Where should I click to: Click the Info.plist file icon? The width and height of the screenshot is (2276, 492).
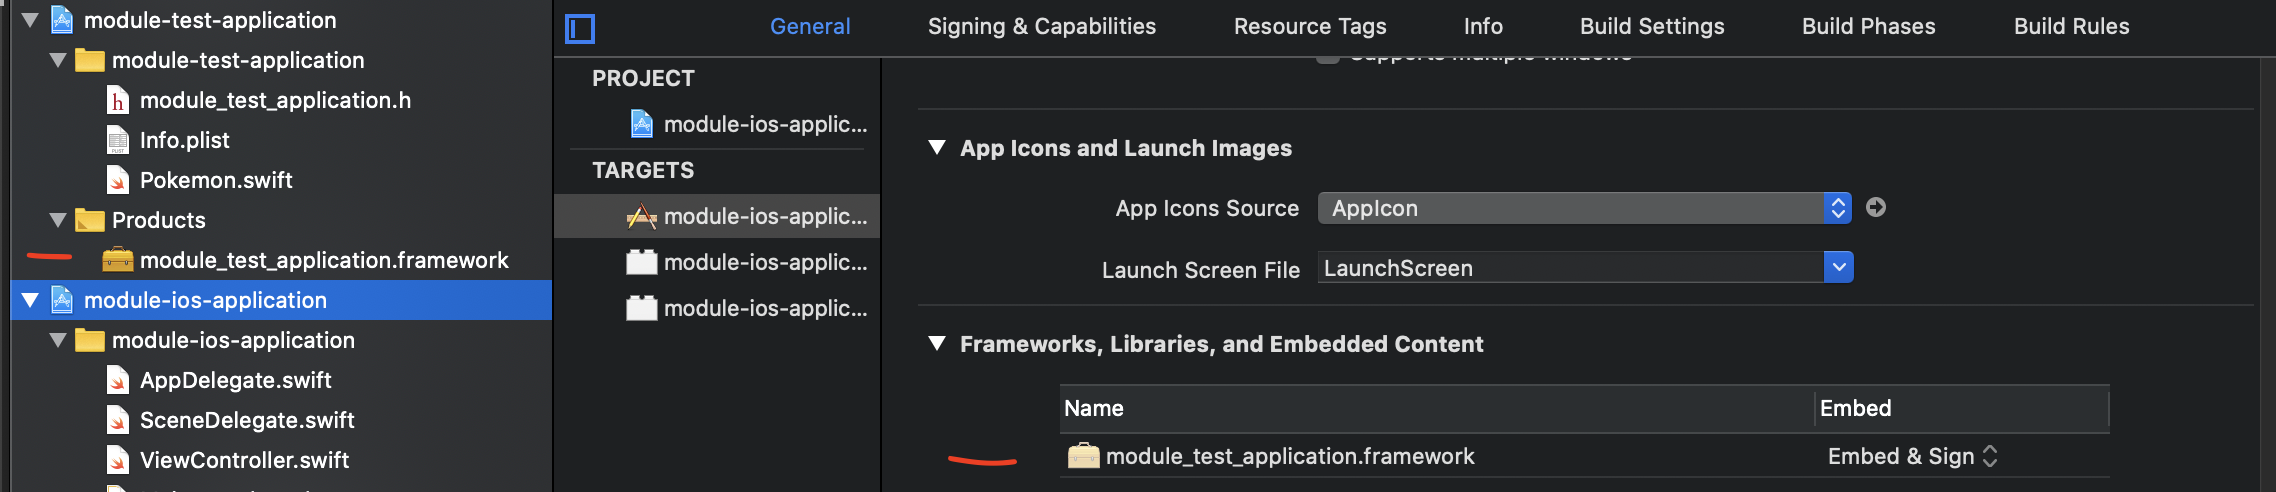coord(118,140)
